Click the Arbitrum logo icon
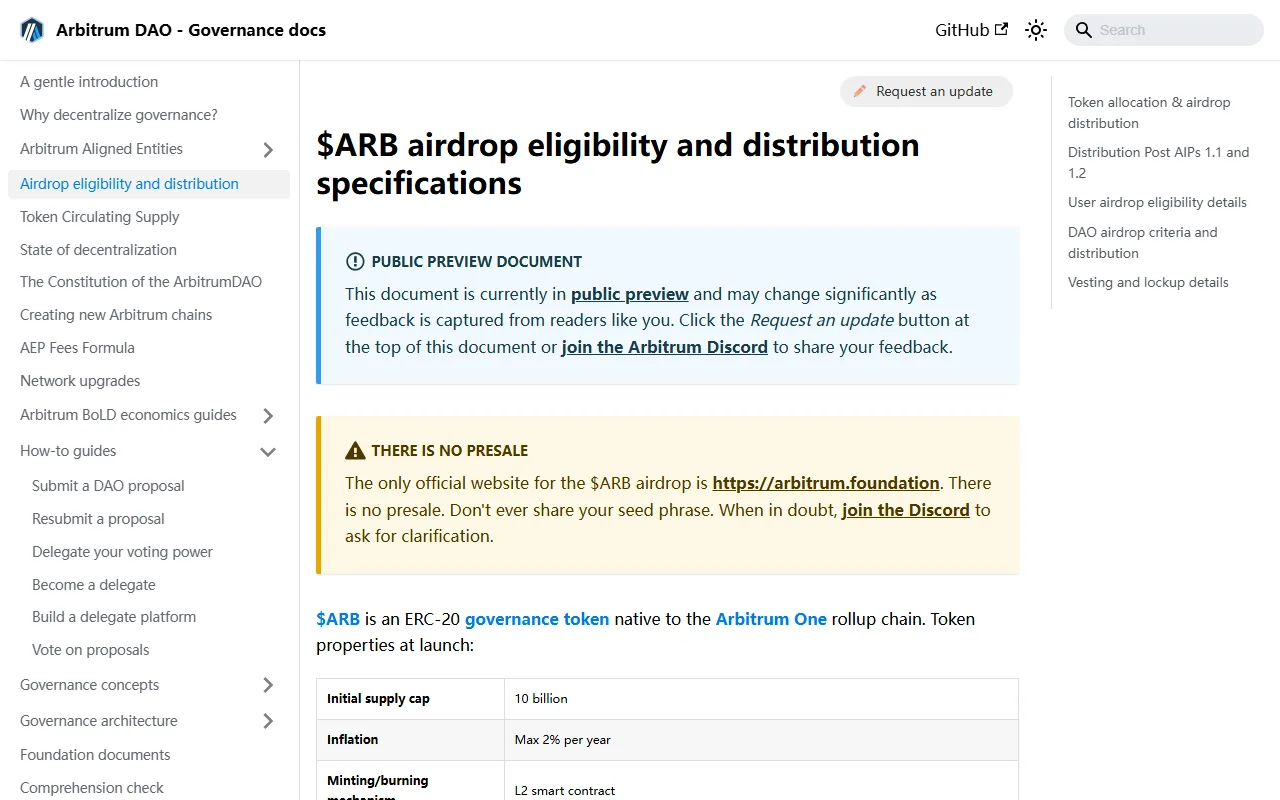The height and width of the screenshot is (800, 1280). click(32, 30)
